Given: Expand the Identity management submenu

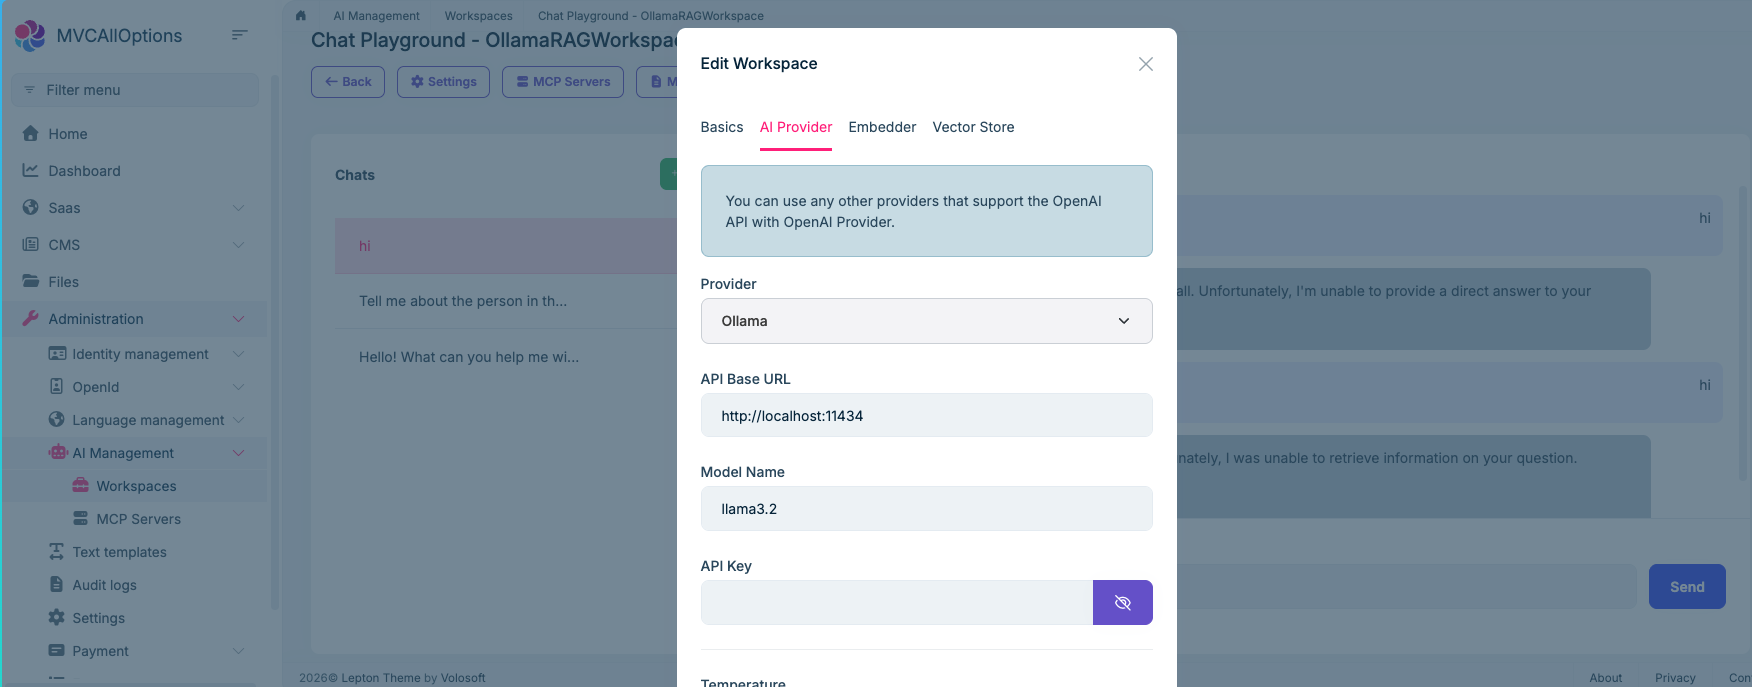Looking at the screenshot, I should tap(238, 354).
